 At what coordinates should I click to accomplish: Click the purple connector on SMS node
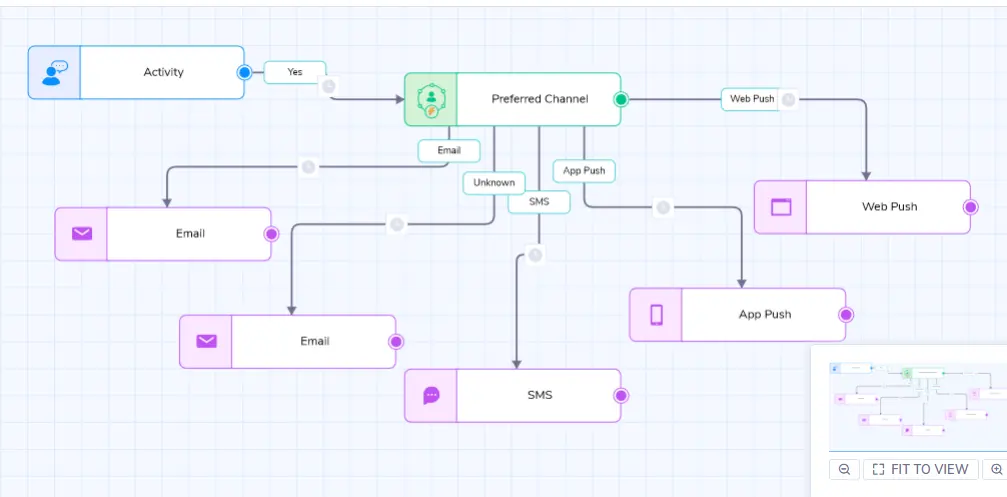tap(620, 396)
